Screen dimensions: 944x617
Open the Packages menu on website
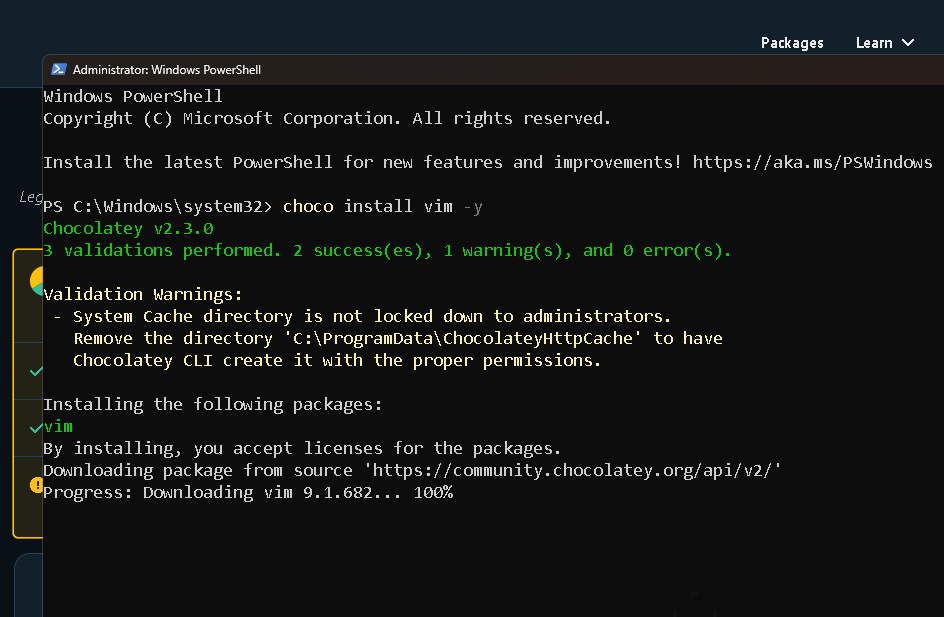click(792, 43)
